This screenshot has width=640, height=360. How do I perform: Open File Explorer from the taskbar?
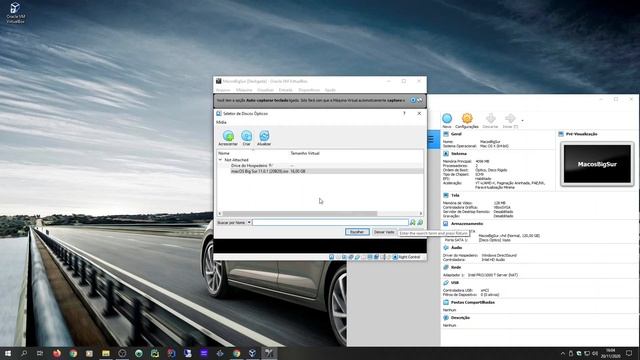106,353
